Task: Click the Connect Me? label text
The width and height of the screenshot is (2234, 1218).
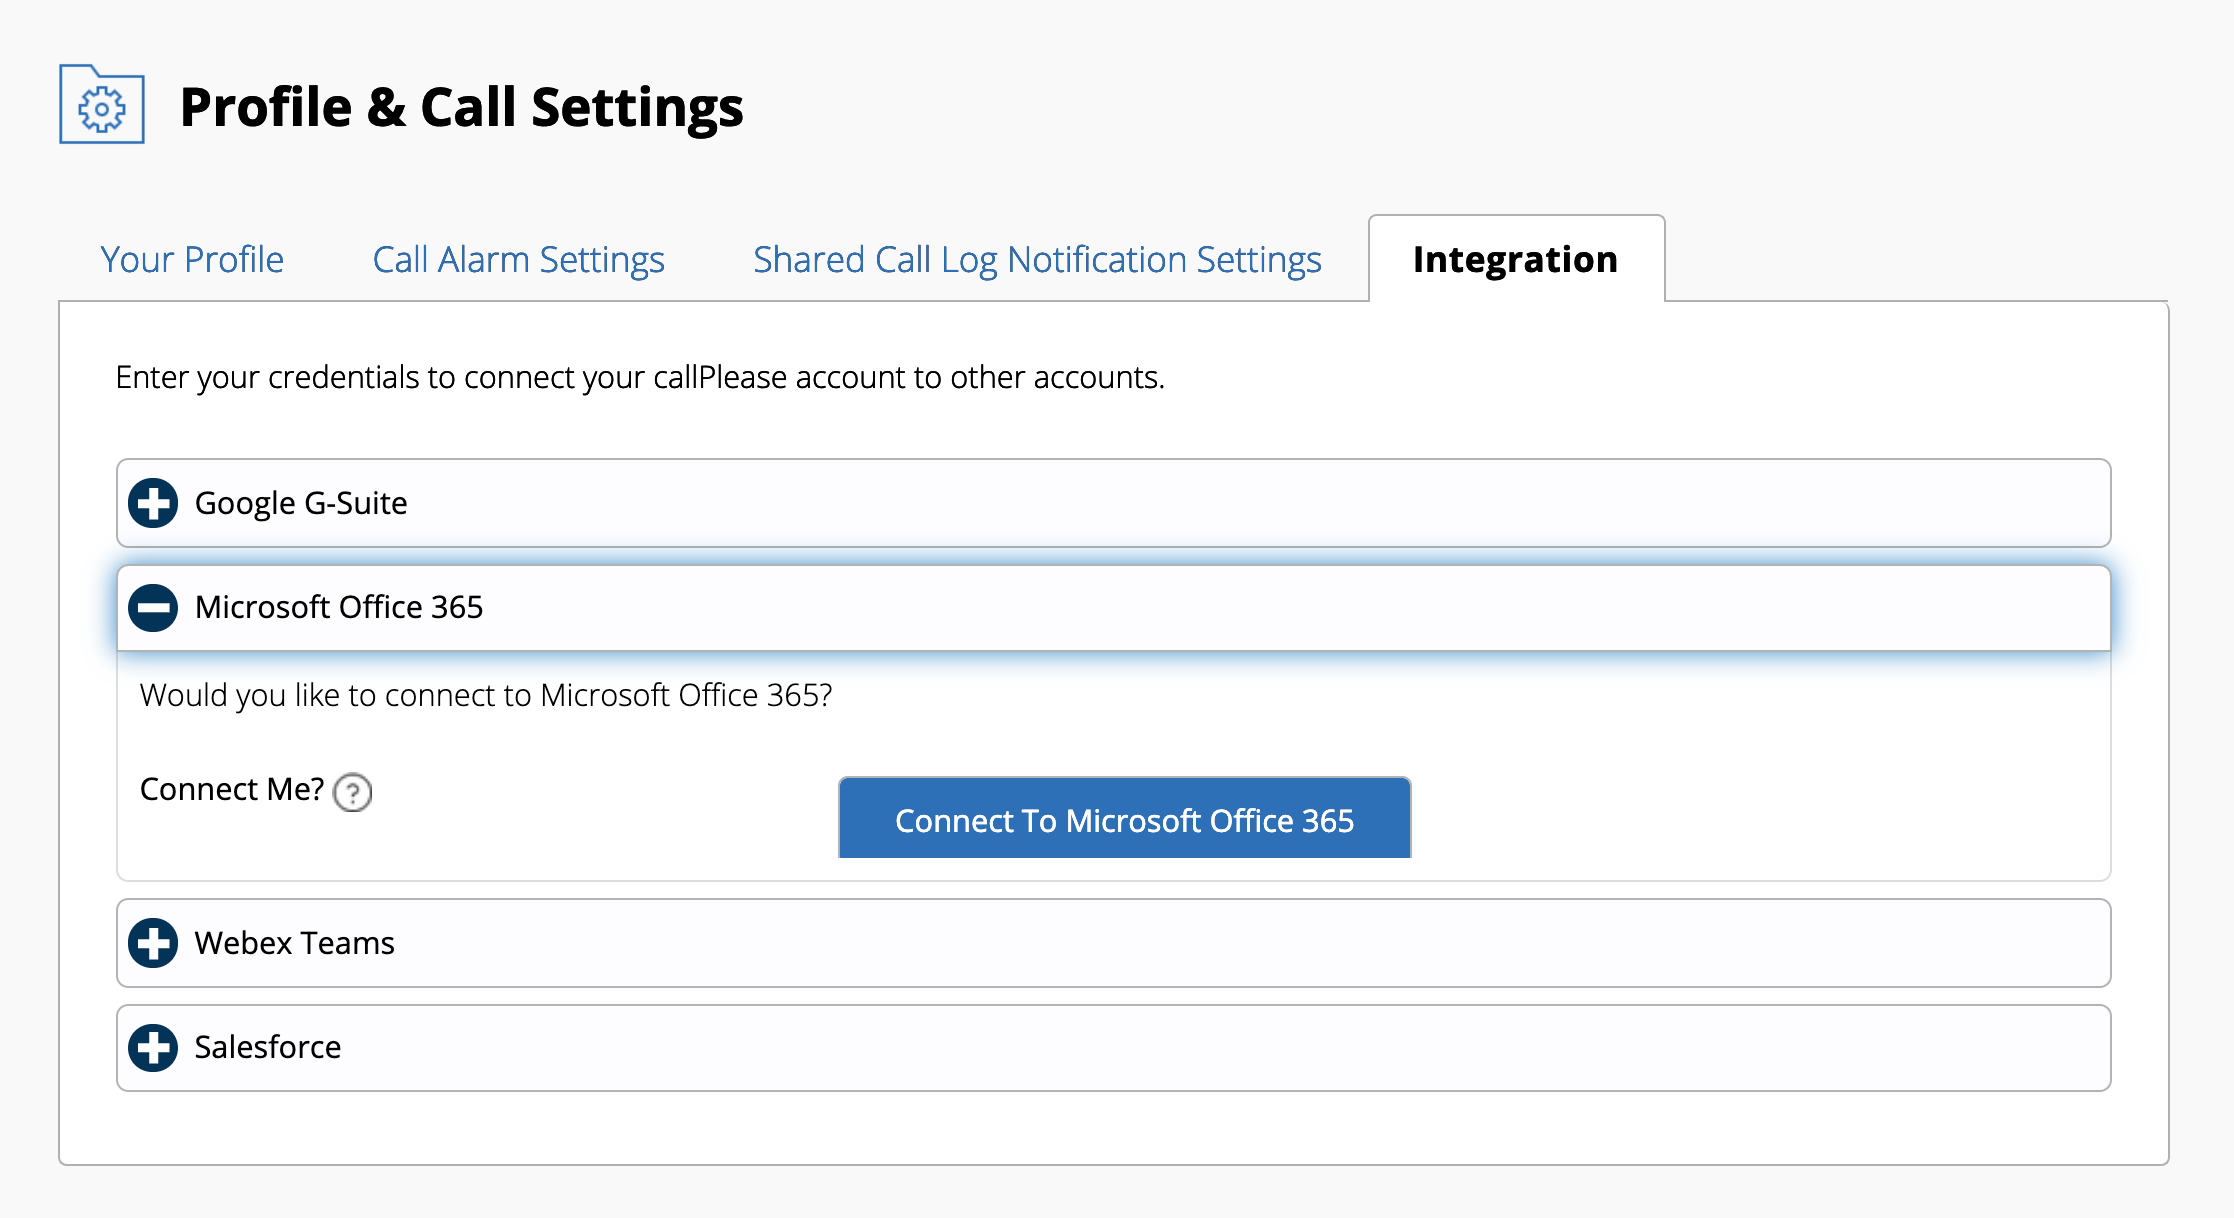Action: (x=232, y=789)
